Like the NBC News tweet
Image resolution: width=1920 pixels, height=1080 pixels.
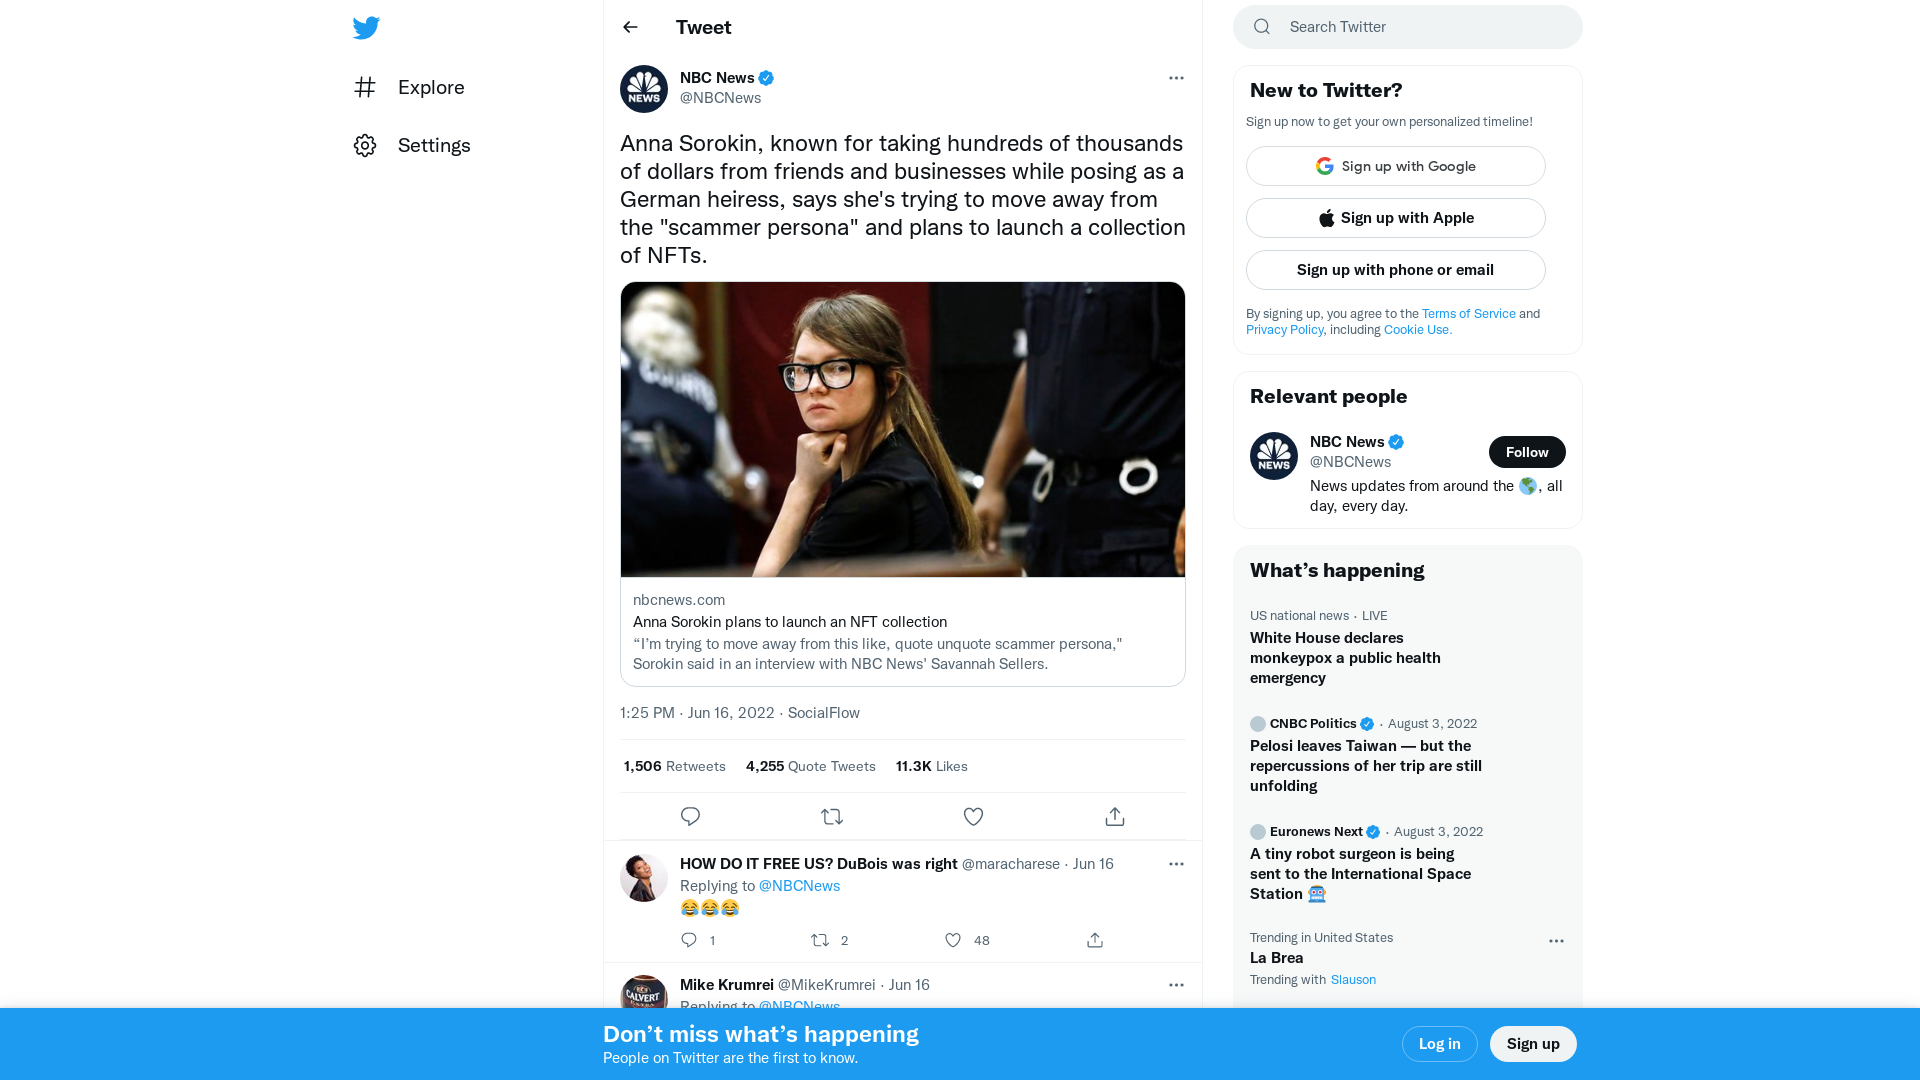click(973, 817)
